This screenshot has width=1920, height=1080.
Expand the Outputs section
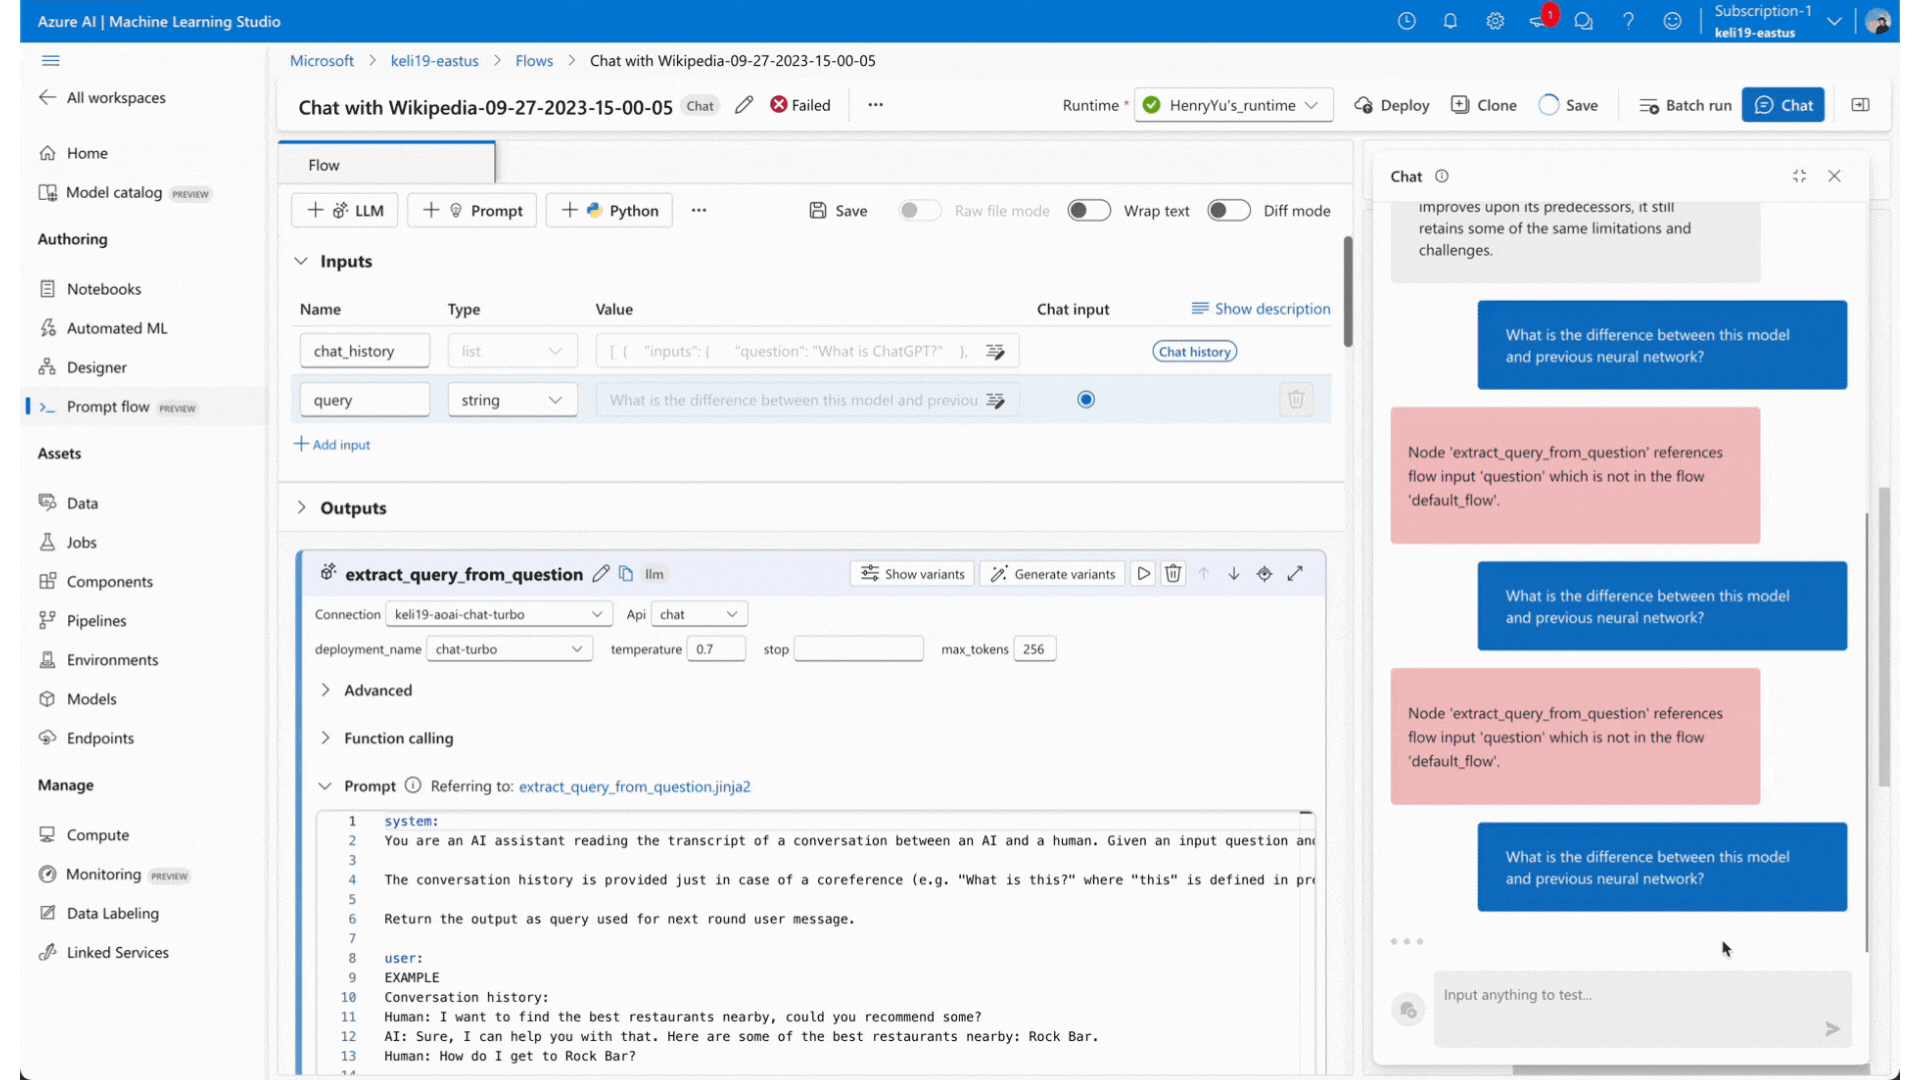[301, 508]
